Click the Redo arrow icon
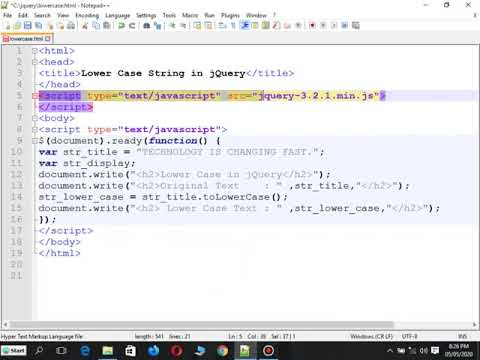Viewport: 480px width, 360px height. pos(132,26)
